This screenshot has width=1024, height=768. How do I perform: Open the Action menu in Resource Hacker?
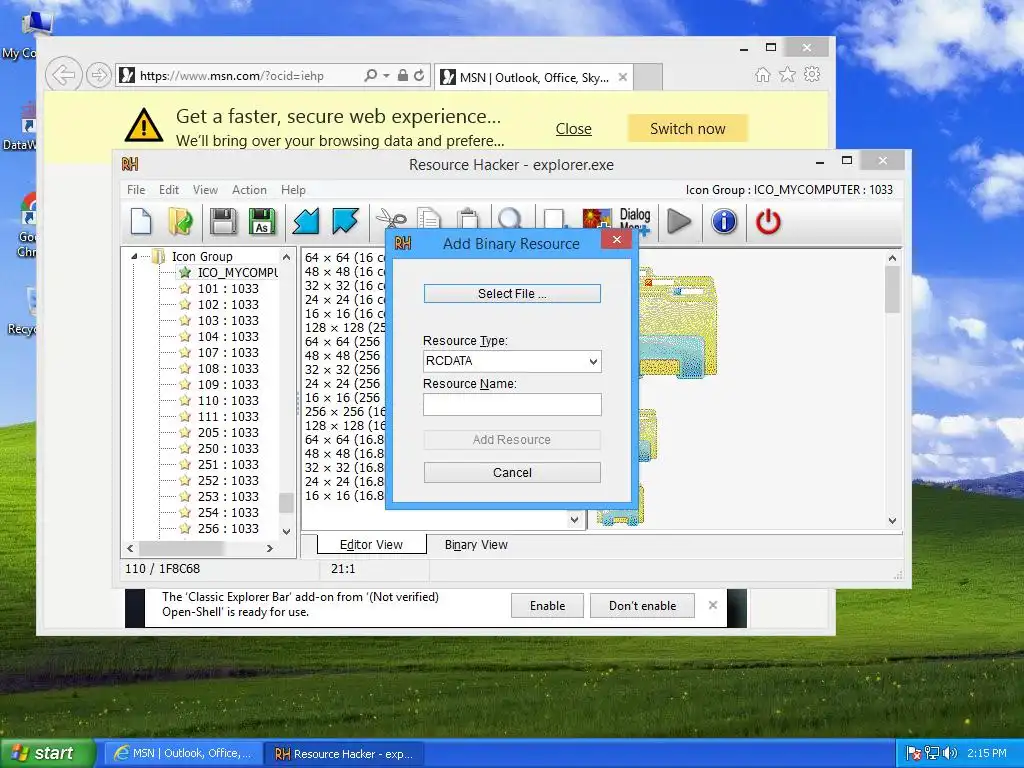[x=249, y=189]
